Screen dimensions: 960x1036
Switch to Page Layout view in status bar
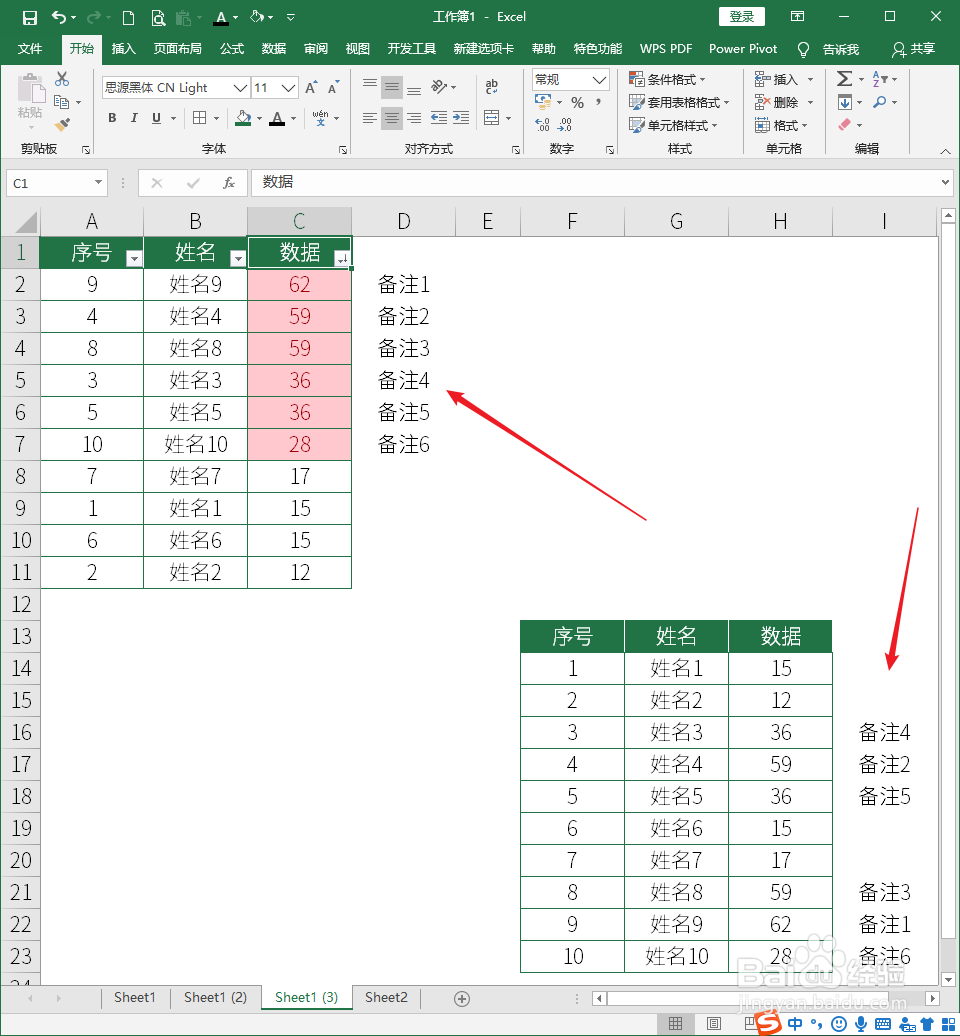(714, 1023)
